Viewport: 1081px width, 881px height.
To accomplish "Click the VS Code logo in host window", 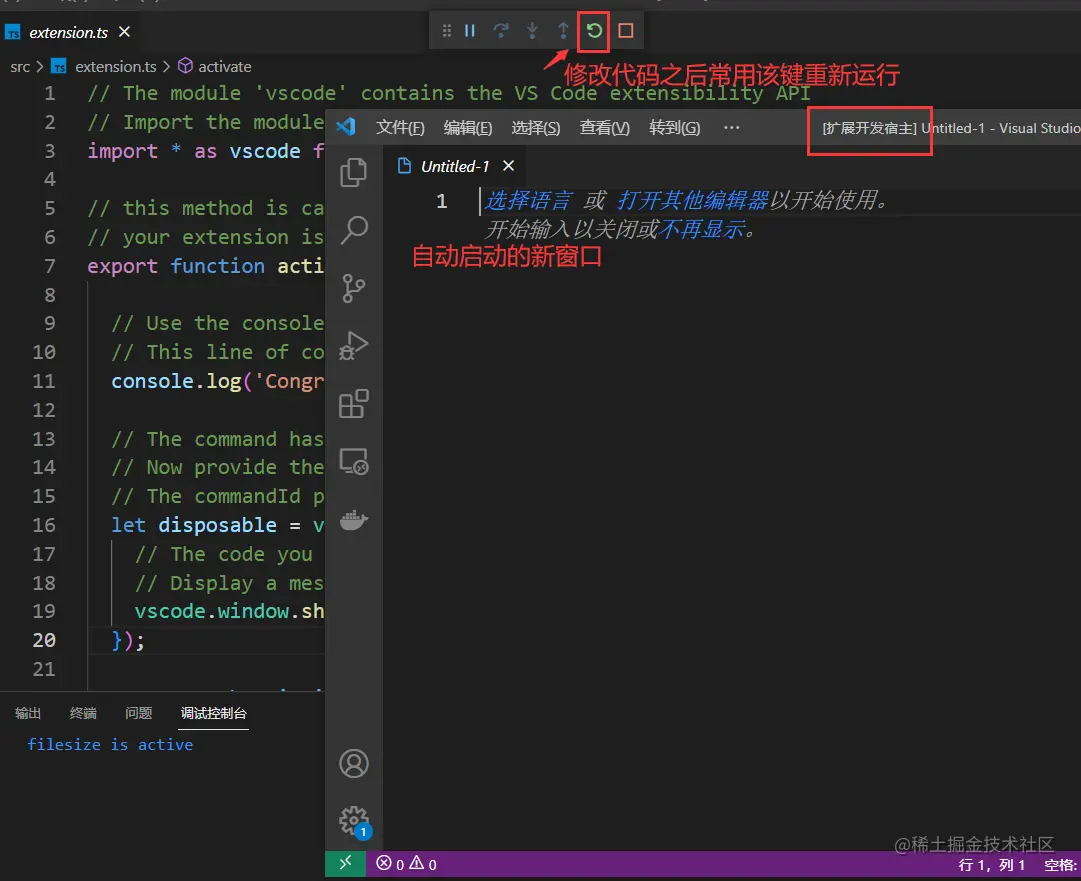I will (345, 127).
